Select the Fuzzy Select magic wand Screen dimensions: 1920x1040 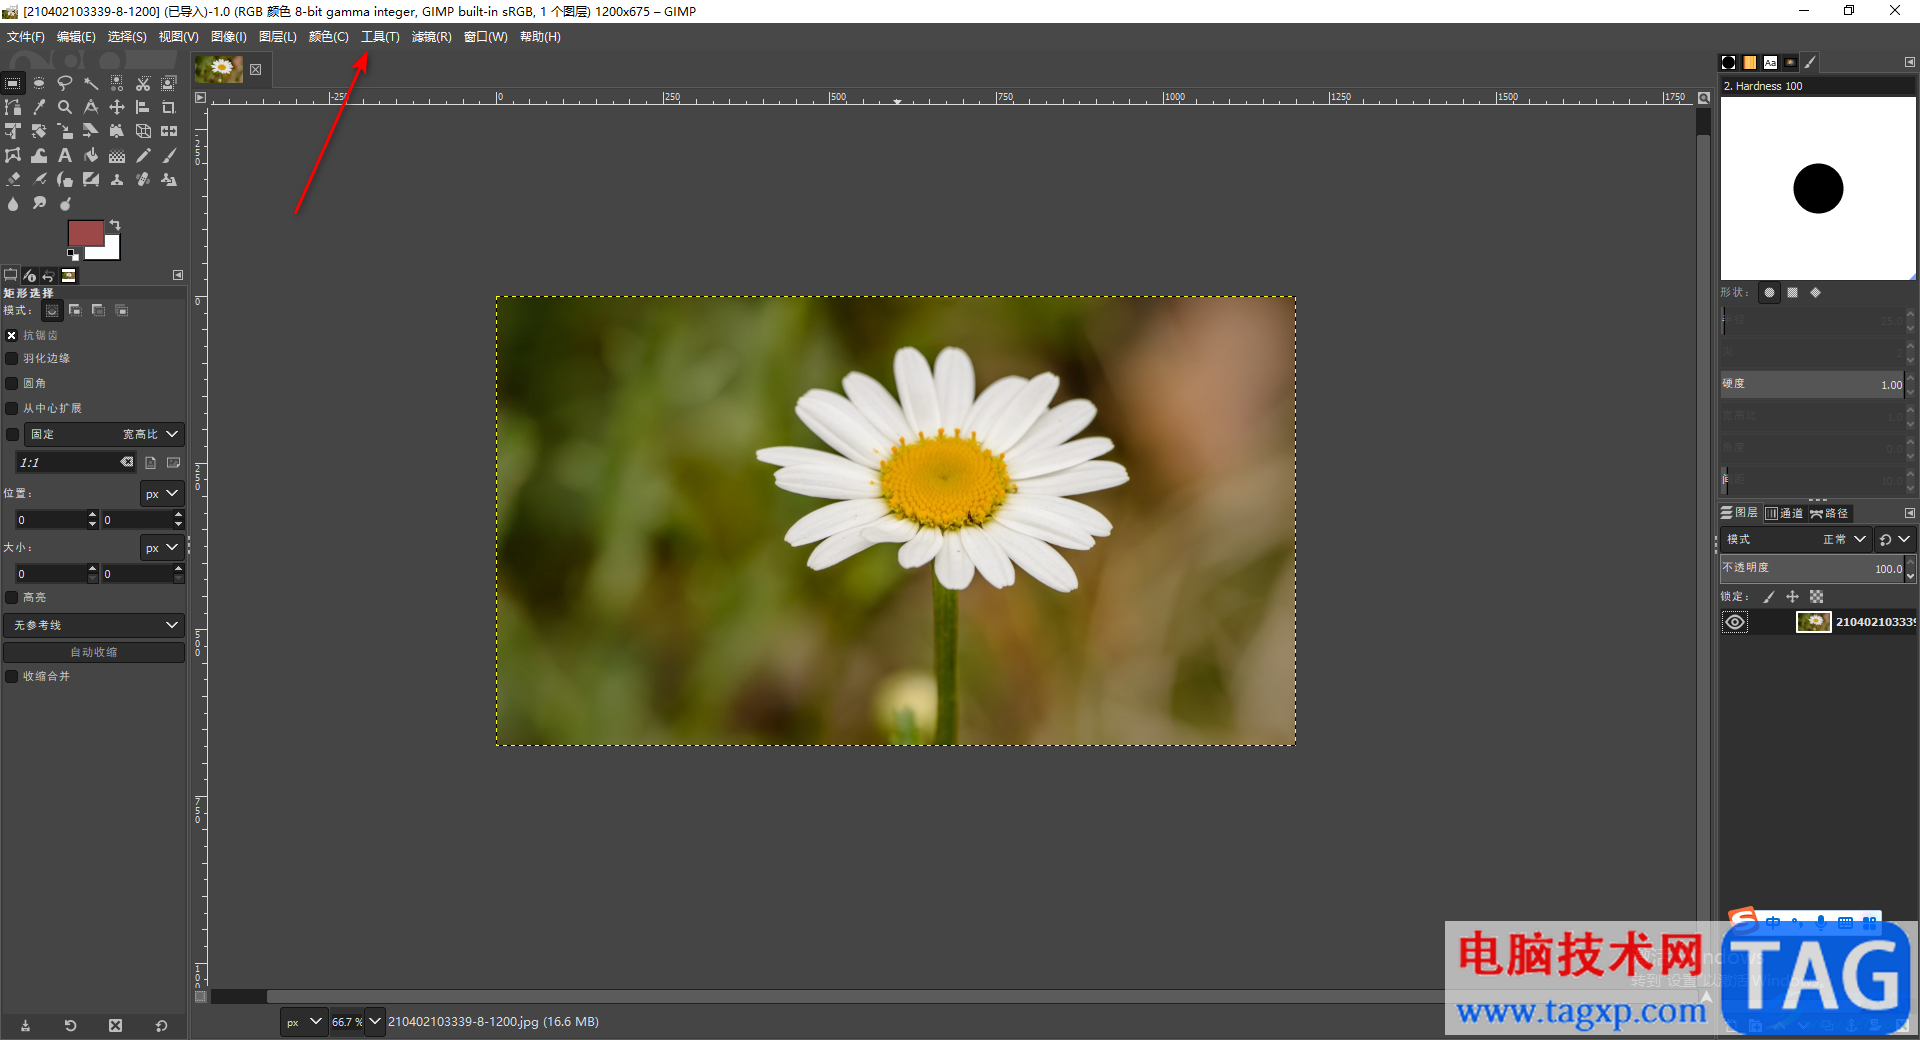point(91,84)
